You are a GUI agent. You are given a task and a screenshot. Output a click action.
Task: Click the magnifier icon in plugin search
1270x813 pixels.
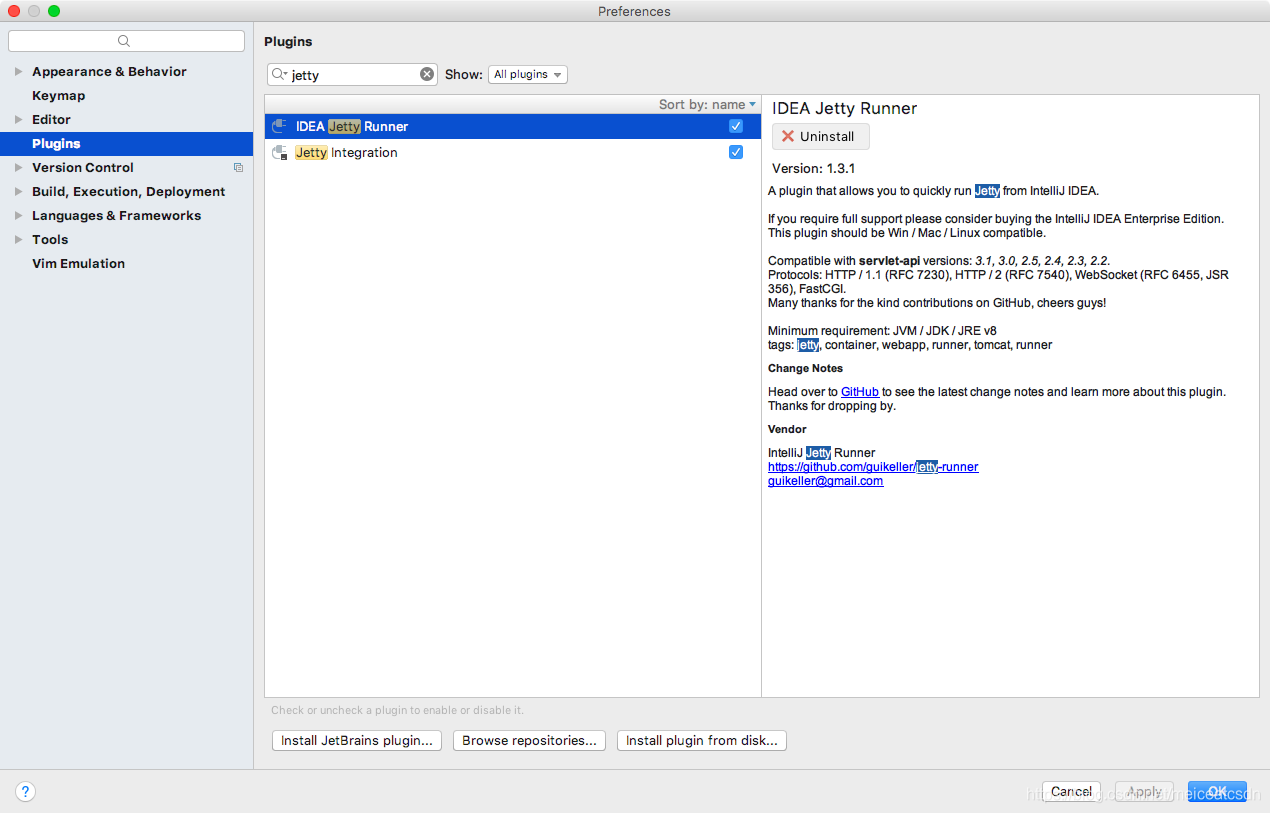click(279, 74)
